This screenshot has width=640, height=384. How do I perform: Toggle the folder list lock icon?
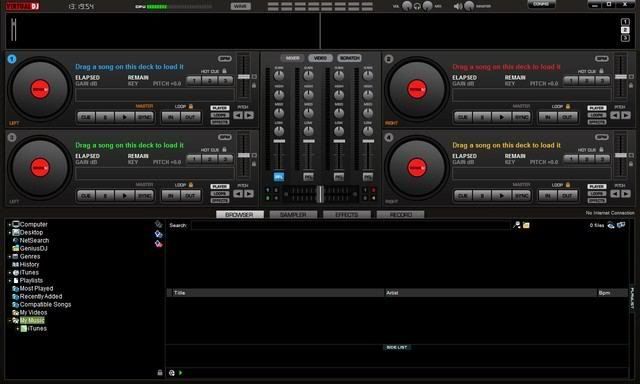pyautogui.click(x=160, y=373)
